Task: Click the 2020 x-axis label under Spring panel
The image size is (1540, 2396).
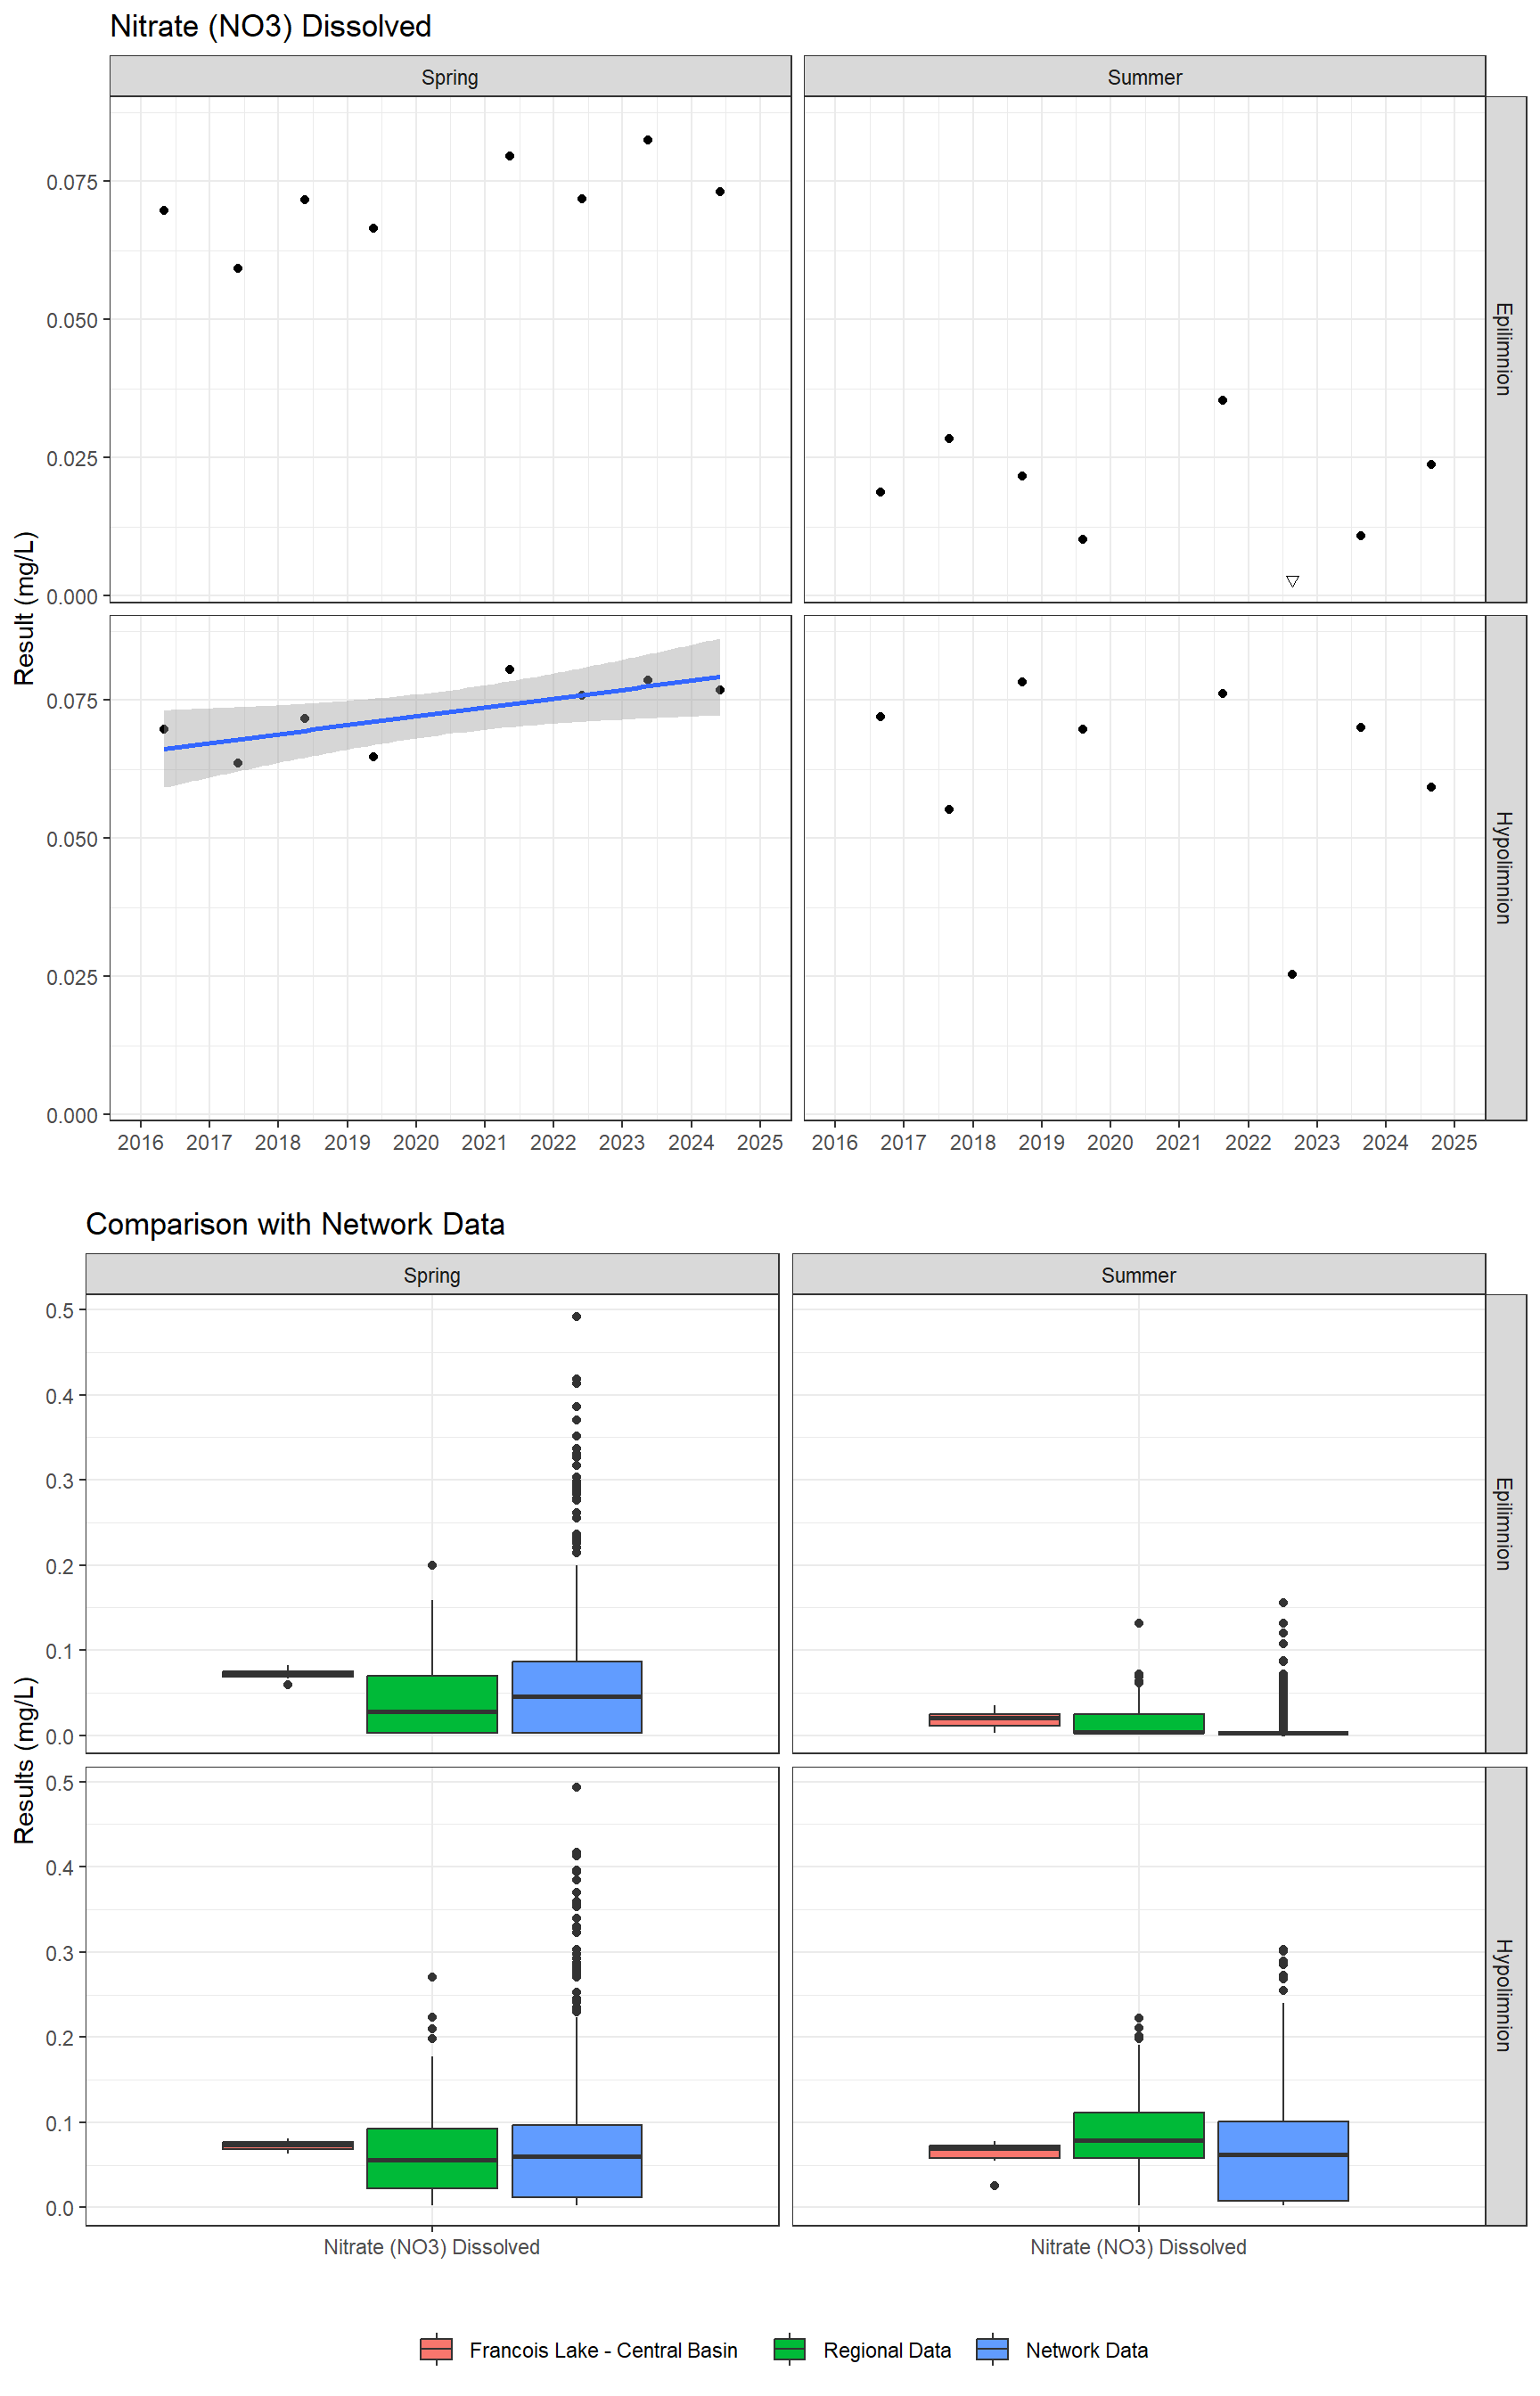Action: 416,1142
